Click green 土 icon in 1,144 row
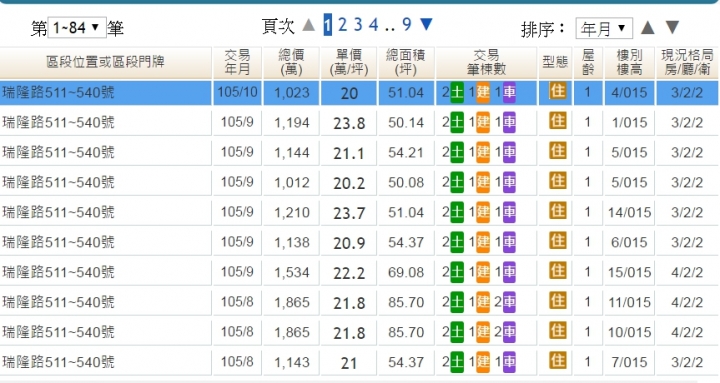720x383 pixels. click(457, 152)
